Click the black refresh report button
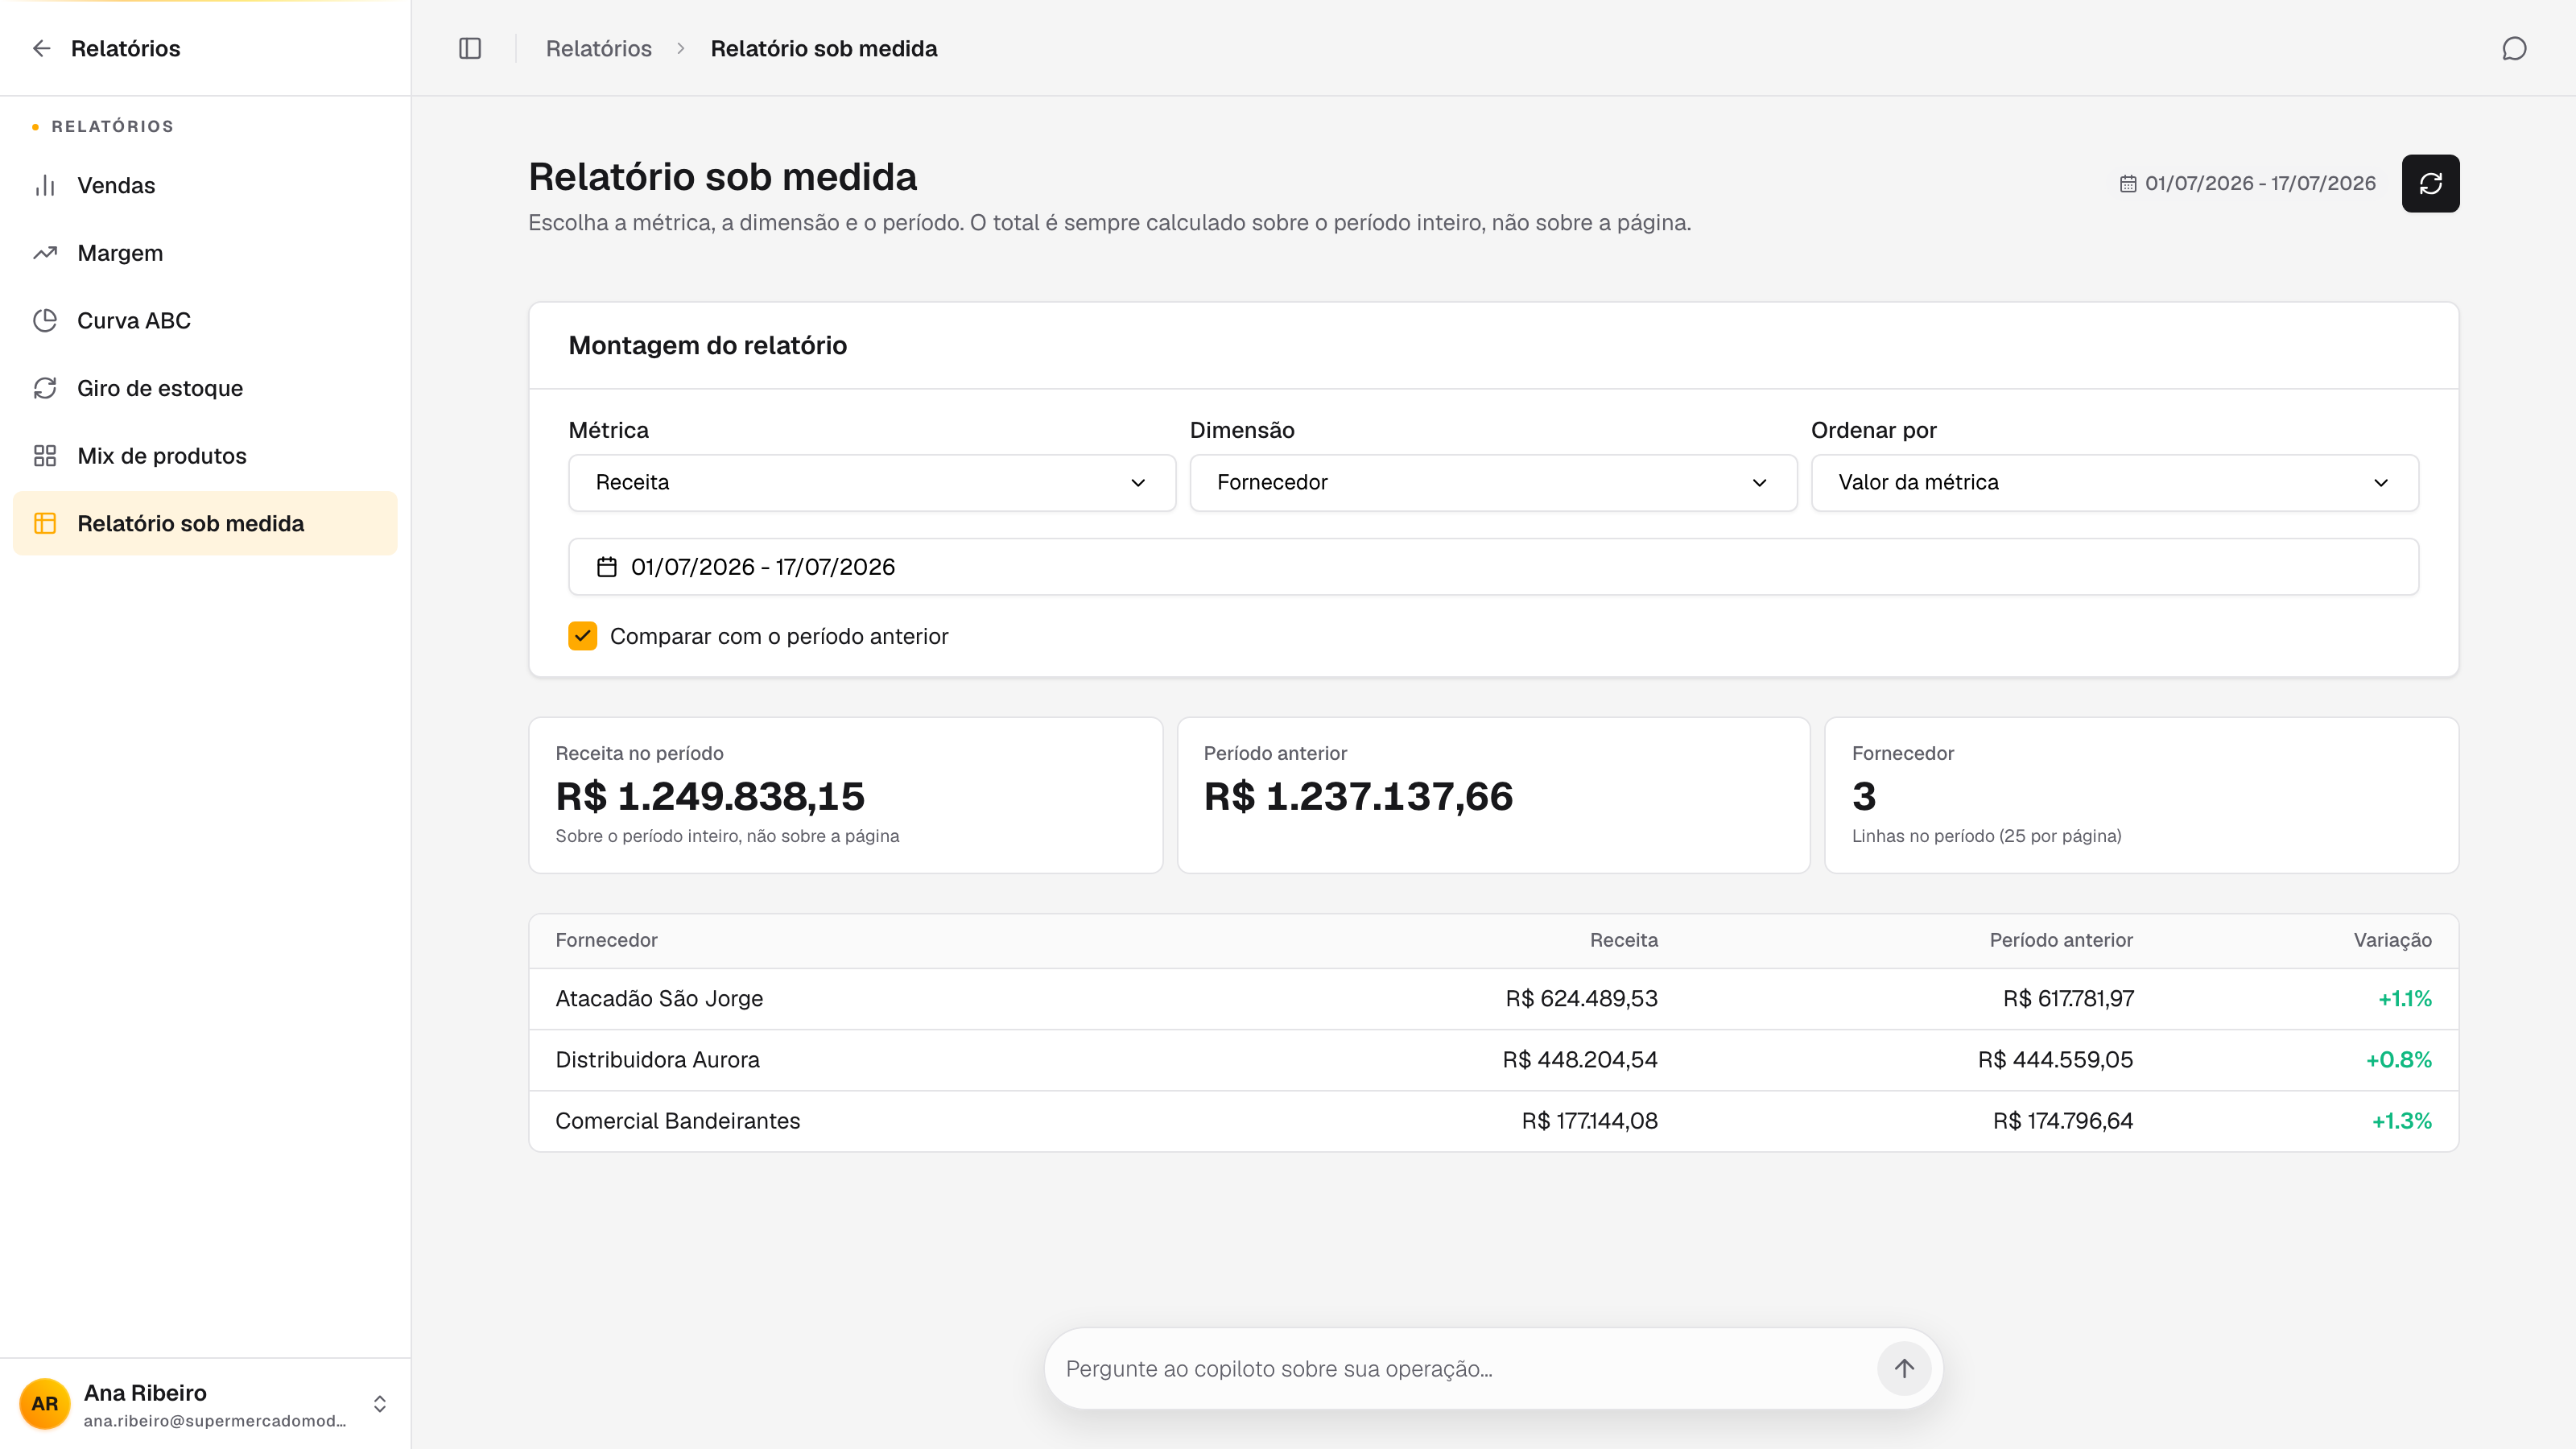Viewport: 2576px width, 1449px height. pos(2431,183)
